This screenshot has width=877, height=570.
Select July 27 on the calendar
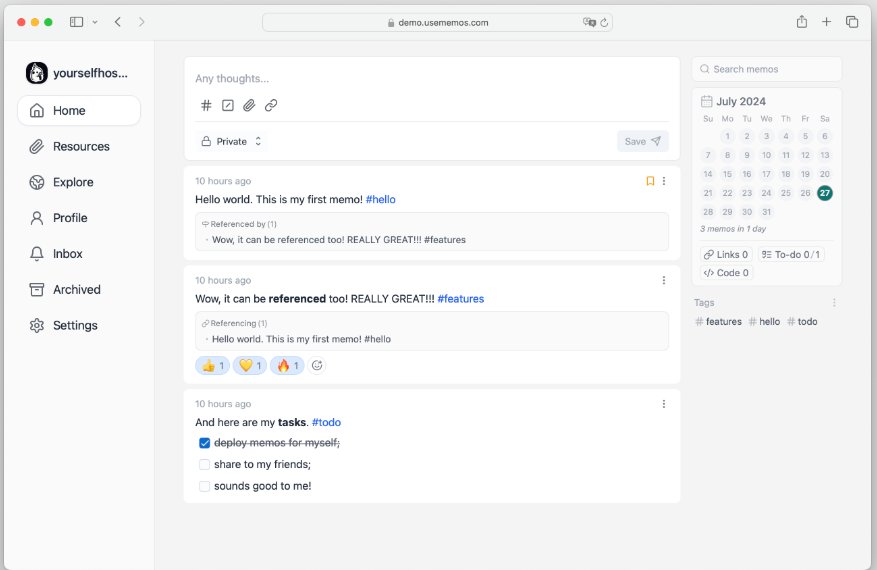pyautogui.click(x=825, y=193)
